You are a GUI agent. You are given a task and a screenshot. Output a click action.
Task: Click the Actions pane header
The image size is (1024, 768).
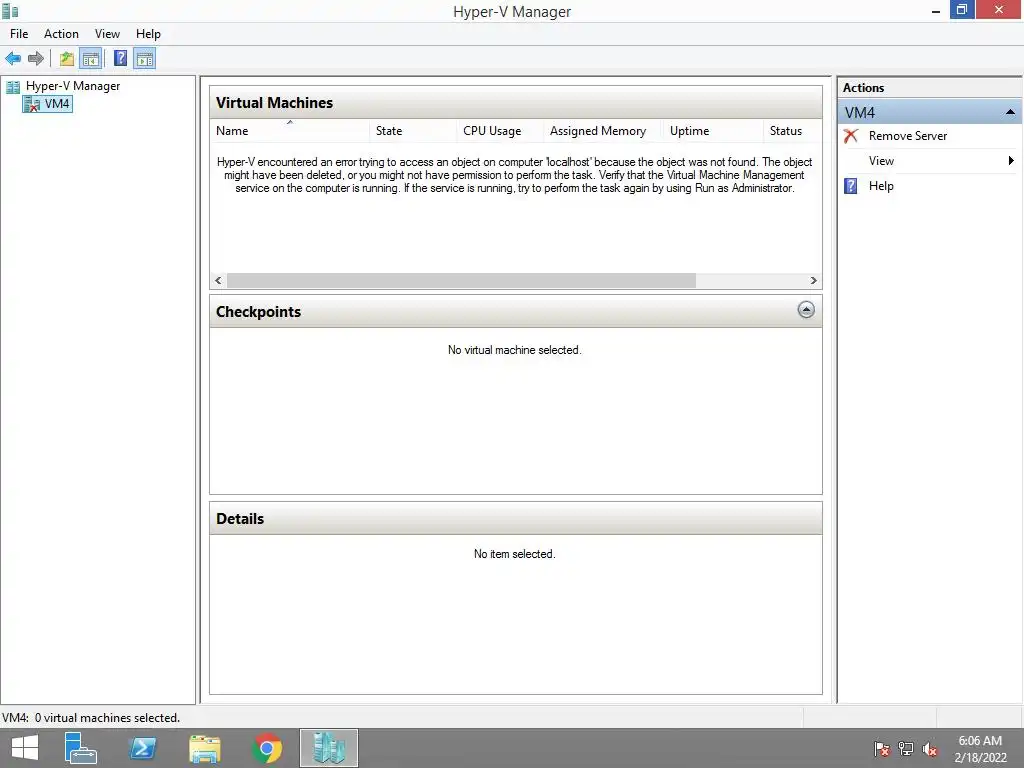[930, 88]
